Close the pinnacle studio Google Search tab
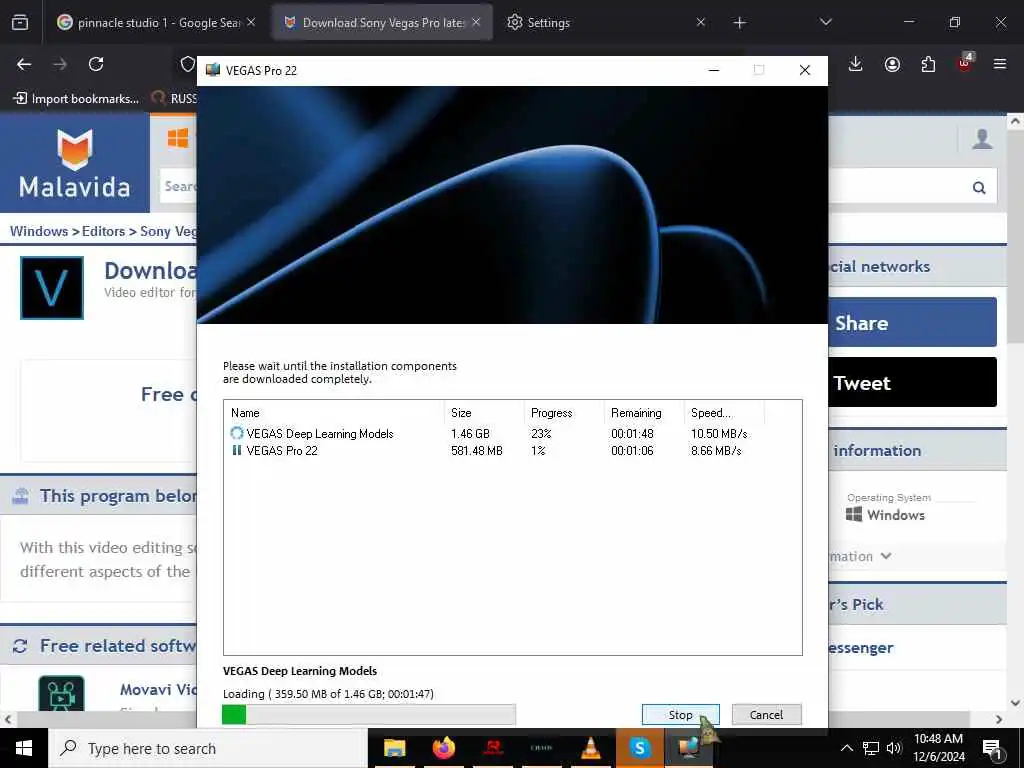This screenshot has height=768, width=1024. tap(251, 22)
